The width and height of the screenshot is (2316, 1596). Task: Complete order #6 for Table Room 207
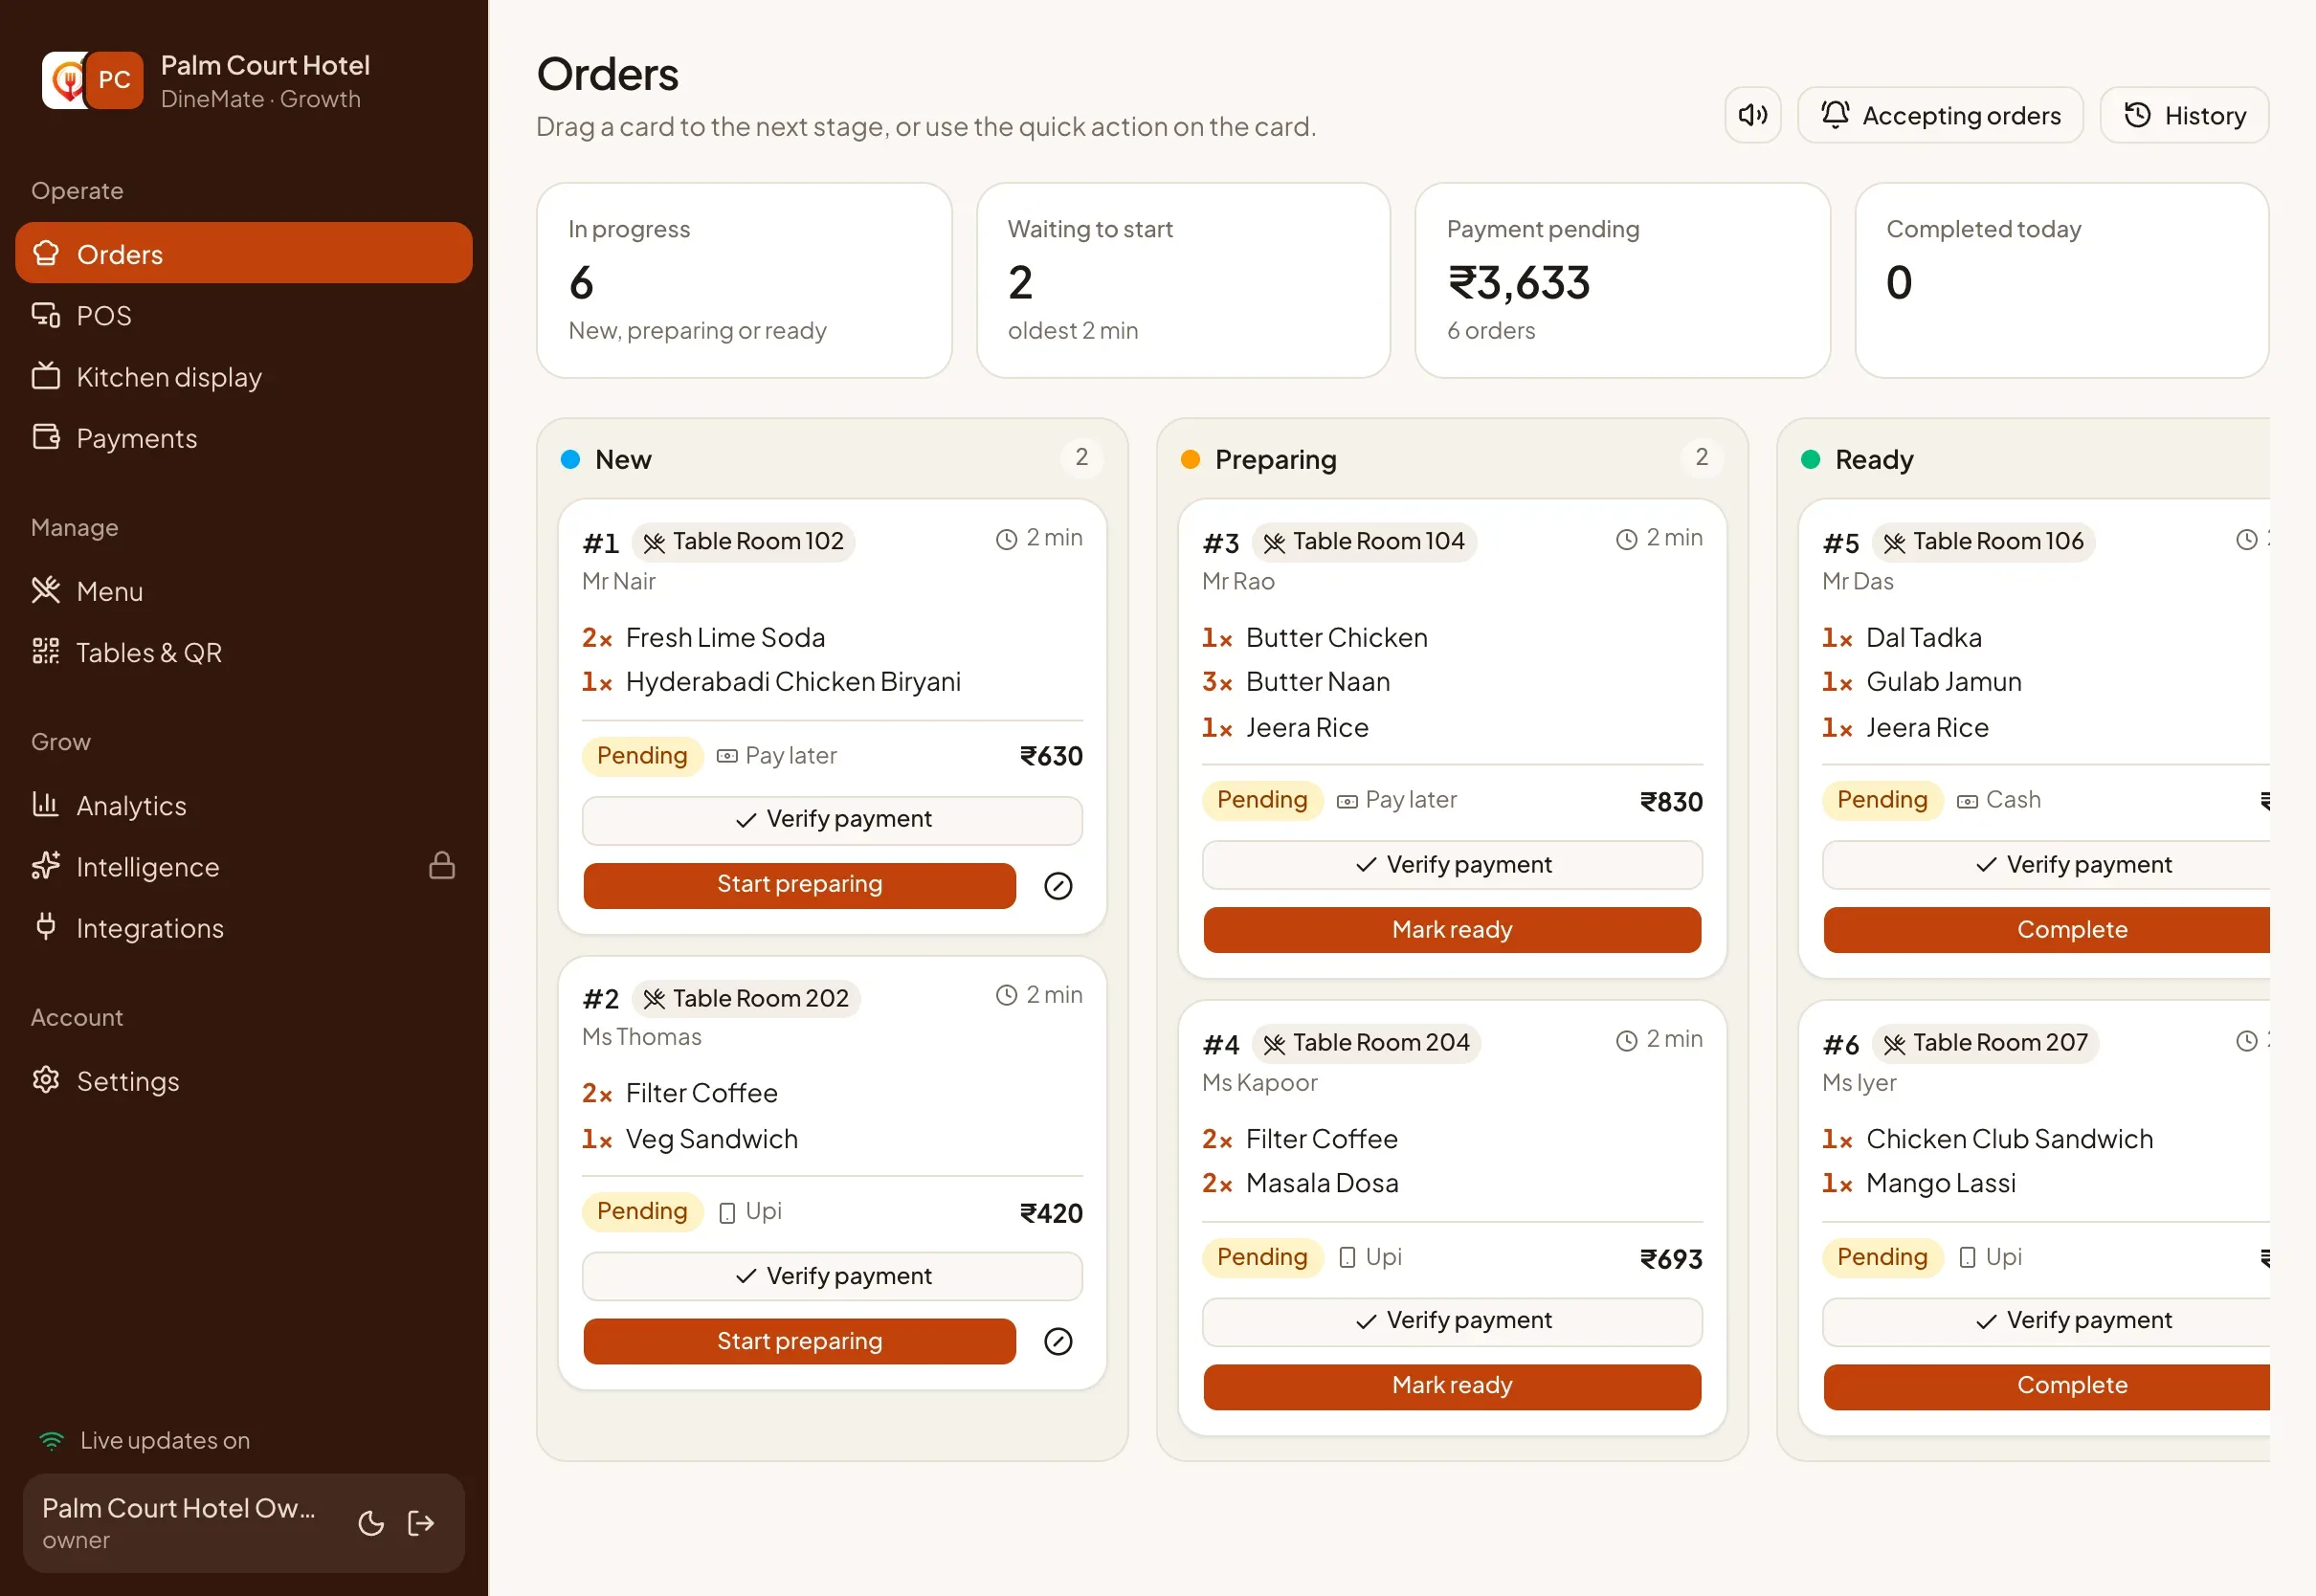2047,1386
